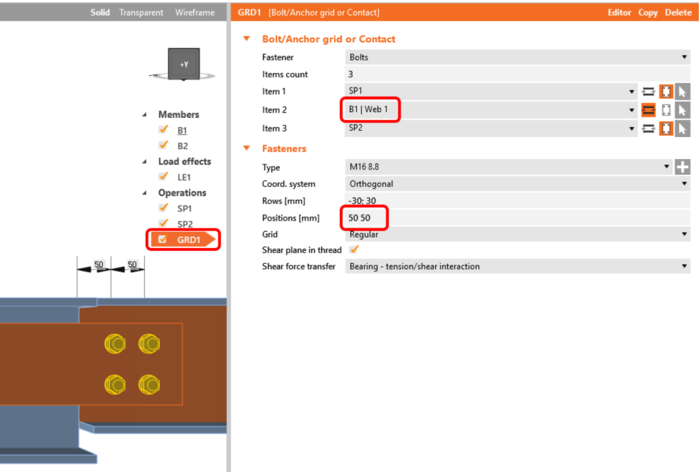Click the pick-in-scene cursor icon for Item 2
The image size is (700, 472).
pyautogui.click(x=682, y=110)
